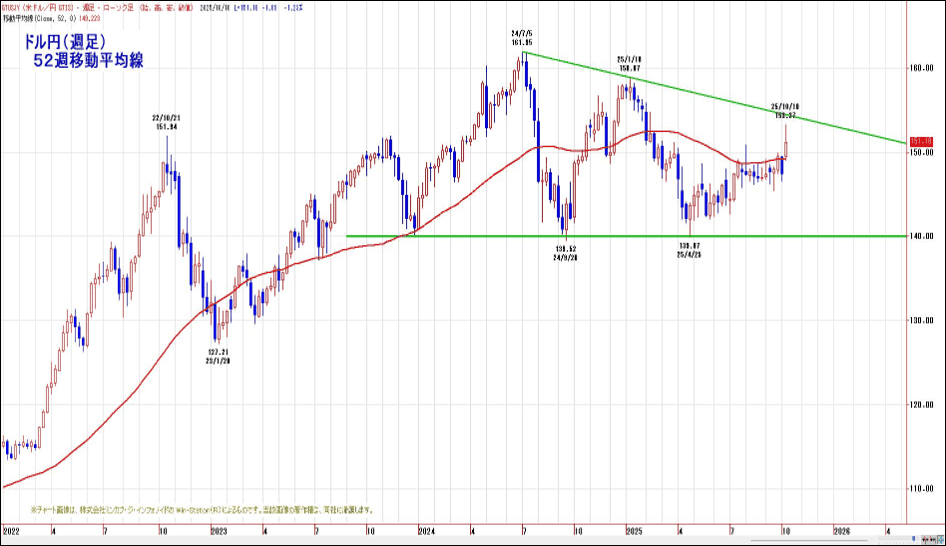This screenshot has width=946, height=546.
Task: Click the 25/4/25 low label at 139.87
Action: [x=689, y=250]
